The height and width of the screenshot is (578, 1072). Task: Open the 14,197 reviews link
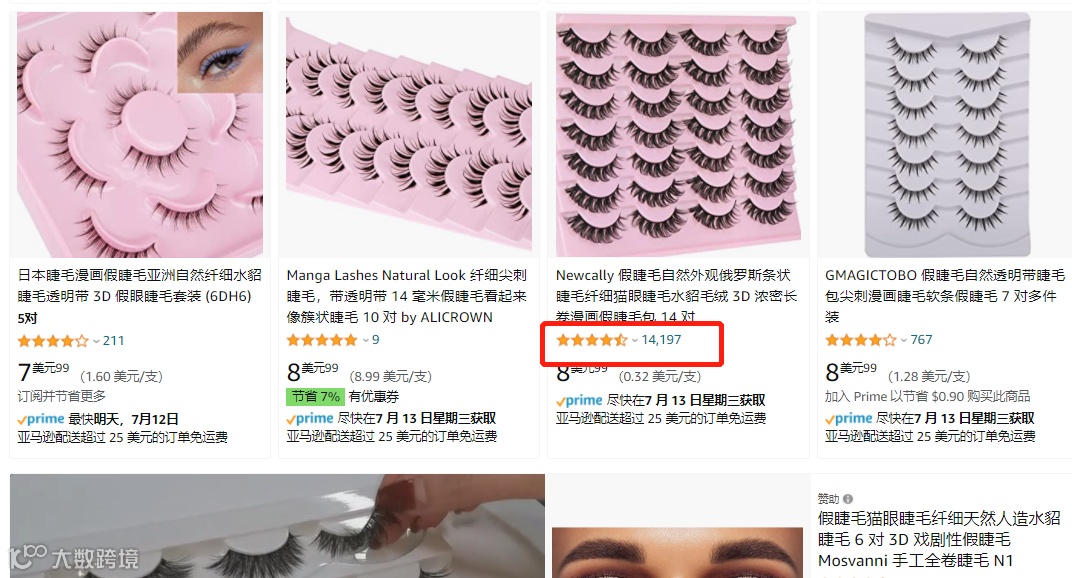tap(661, 340)
